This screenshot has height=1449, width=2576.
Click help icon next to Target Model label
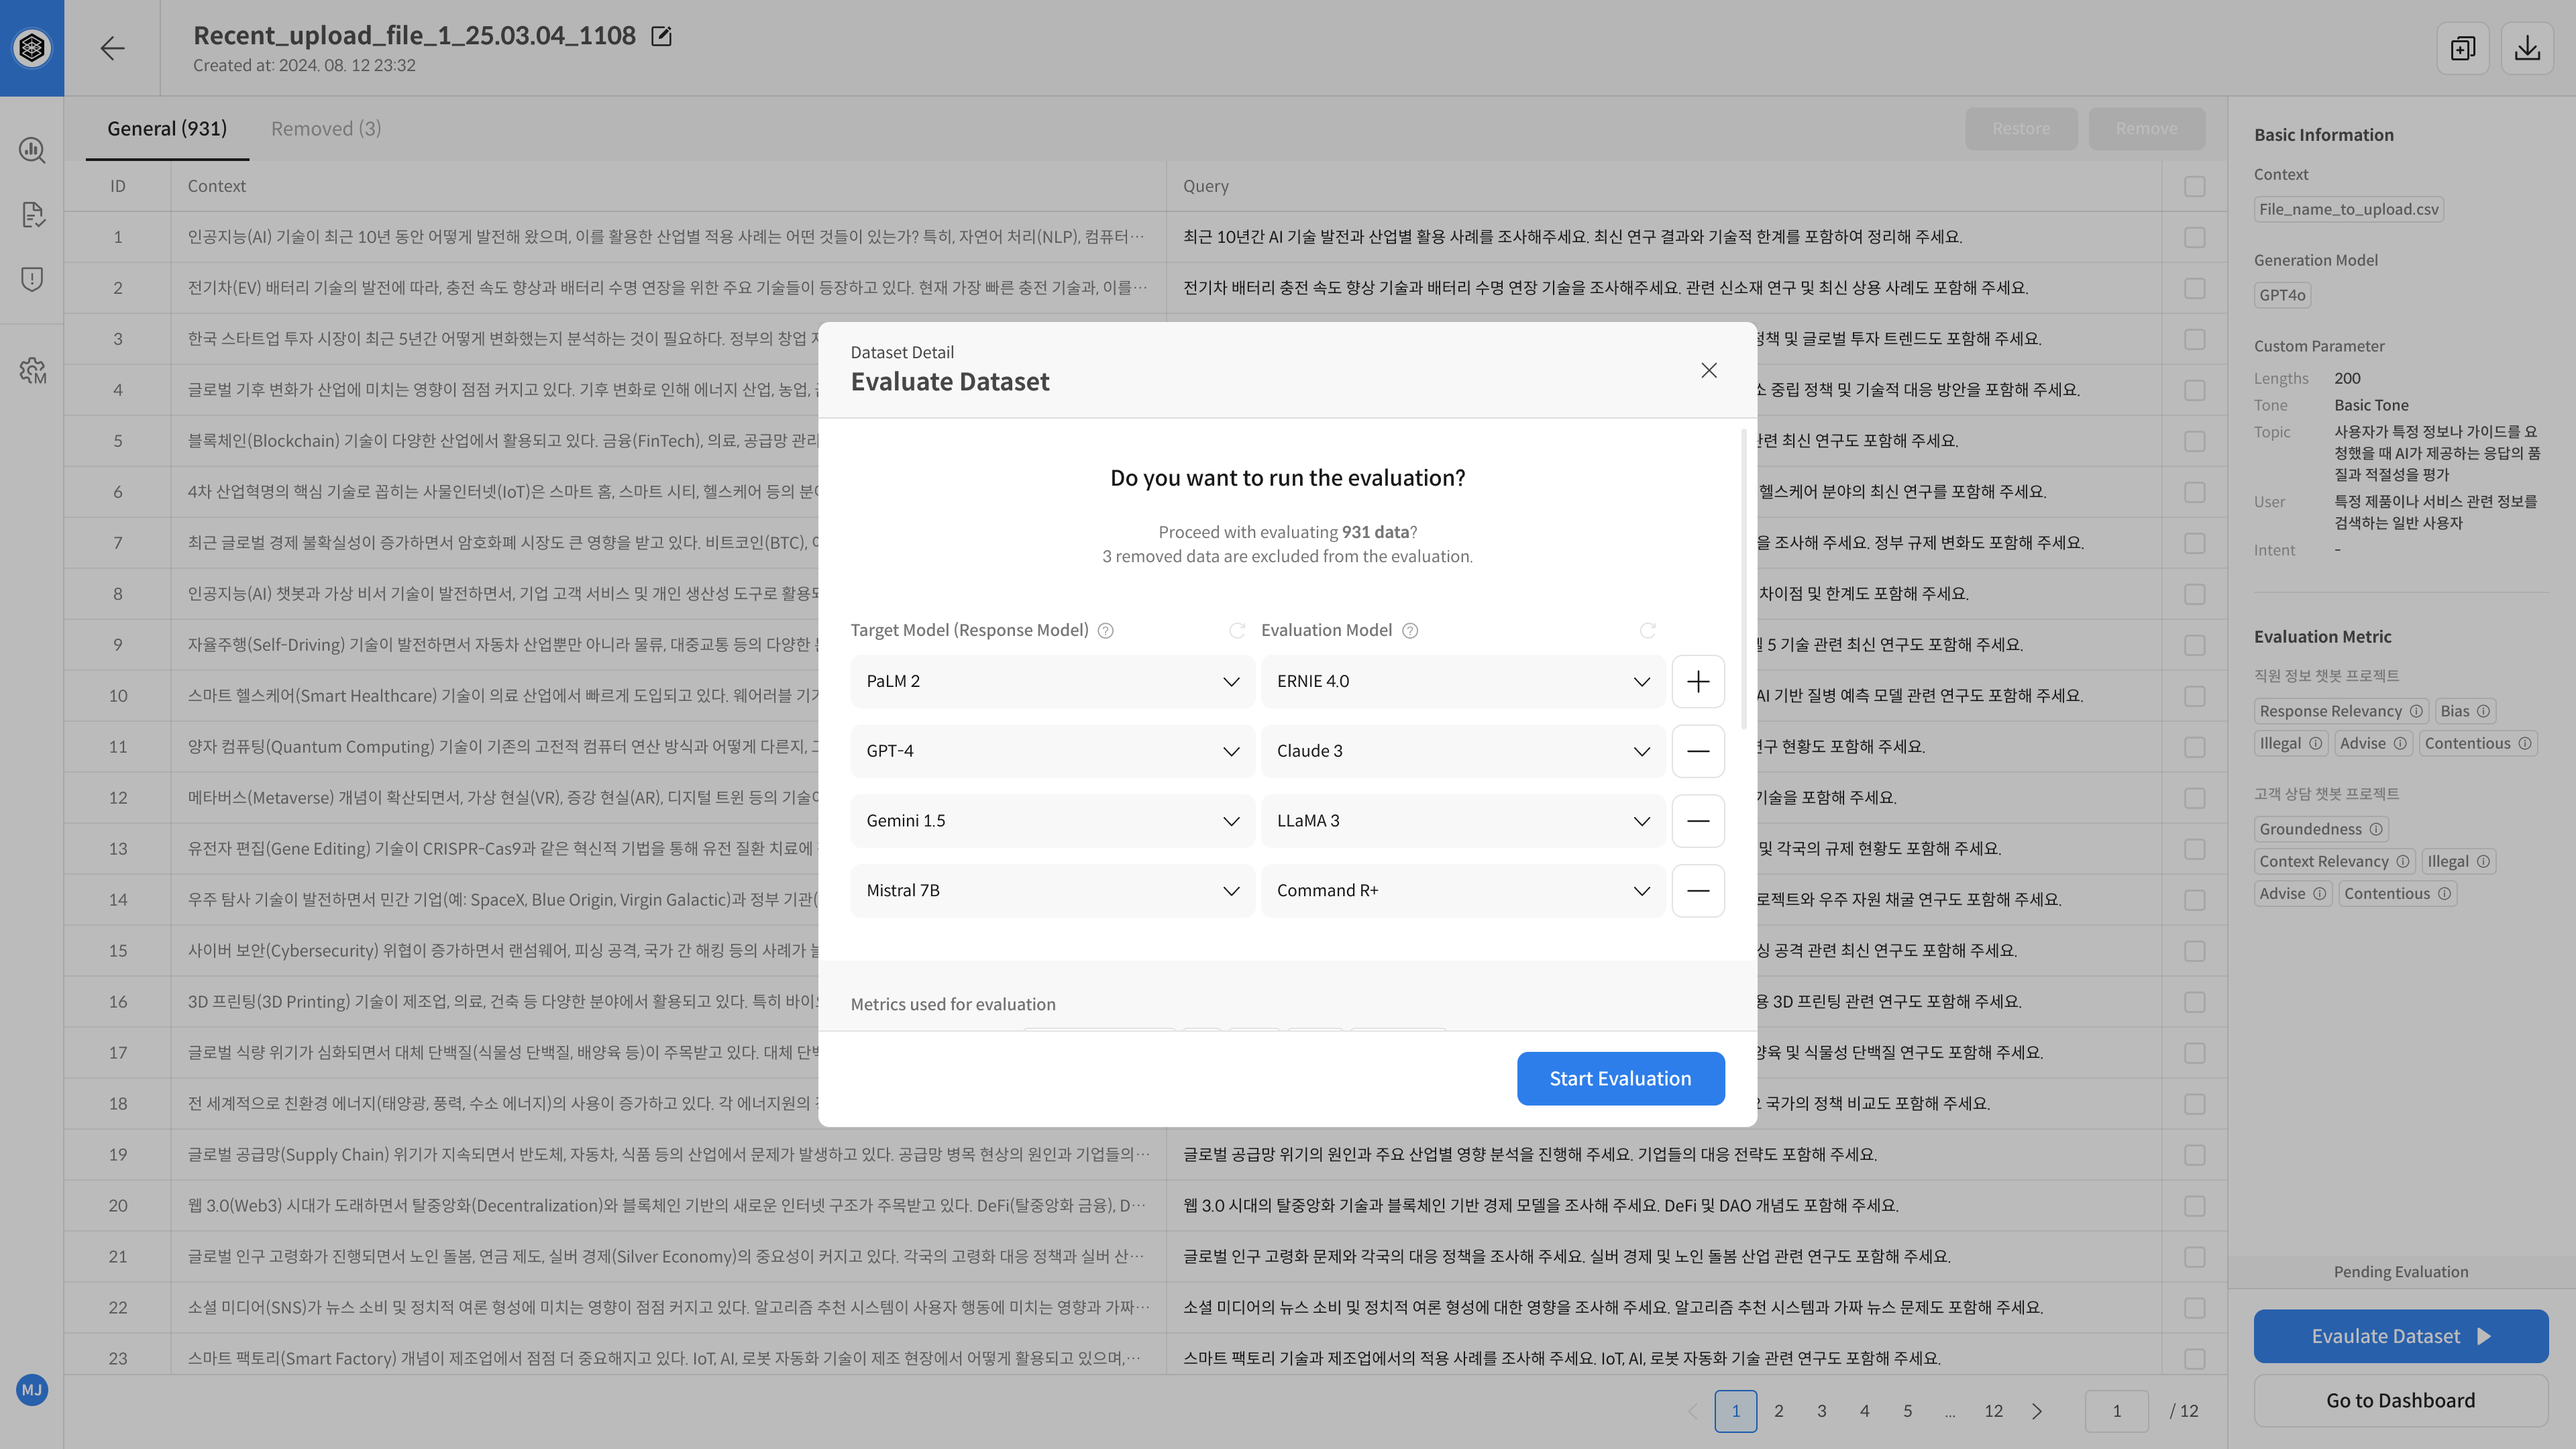coord(1106,630)
